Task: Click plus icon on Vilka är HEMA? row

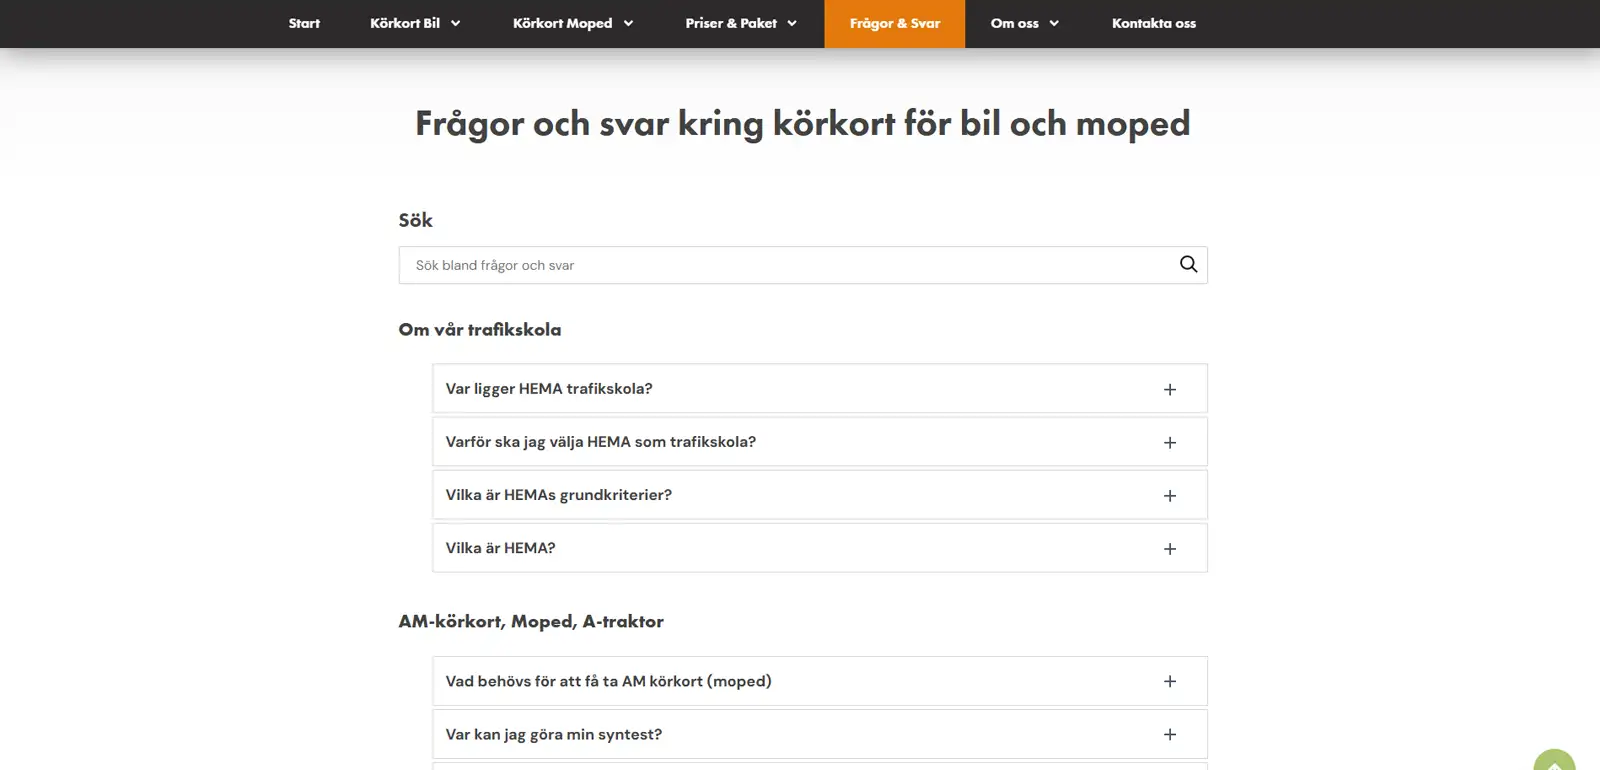Action: pos(1169,548)
